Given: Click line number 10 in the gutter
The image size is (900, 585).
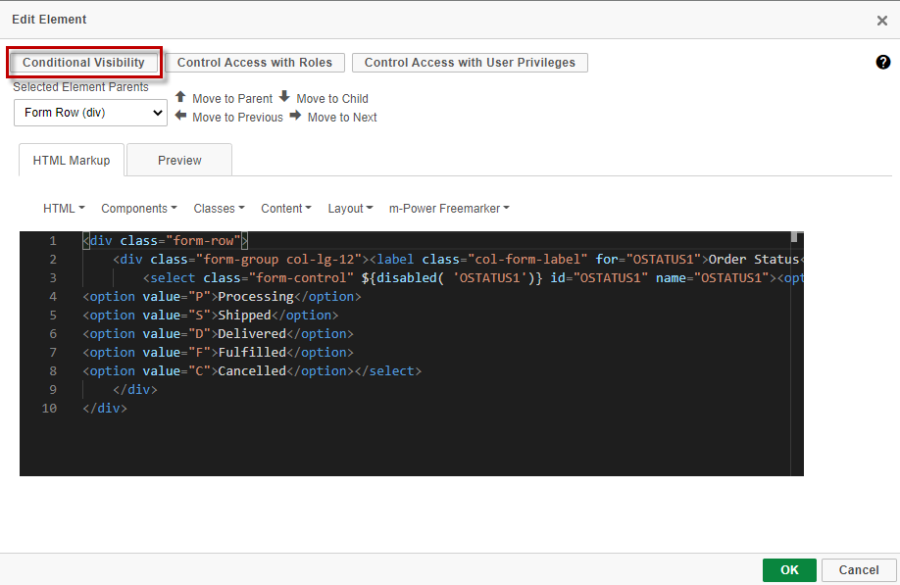Looking at the screenshot, I should tap(49, 408).
